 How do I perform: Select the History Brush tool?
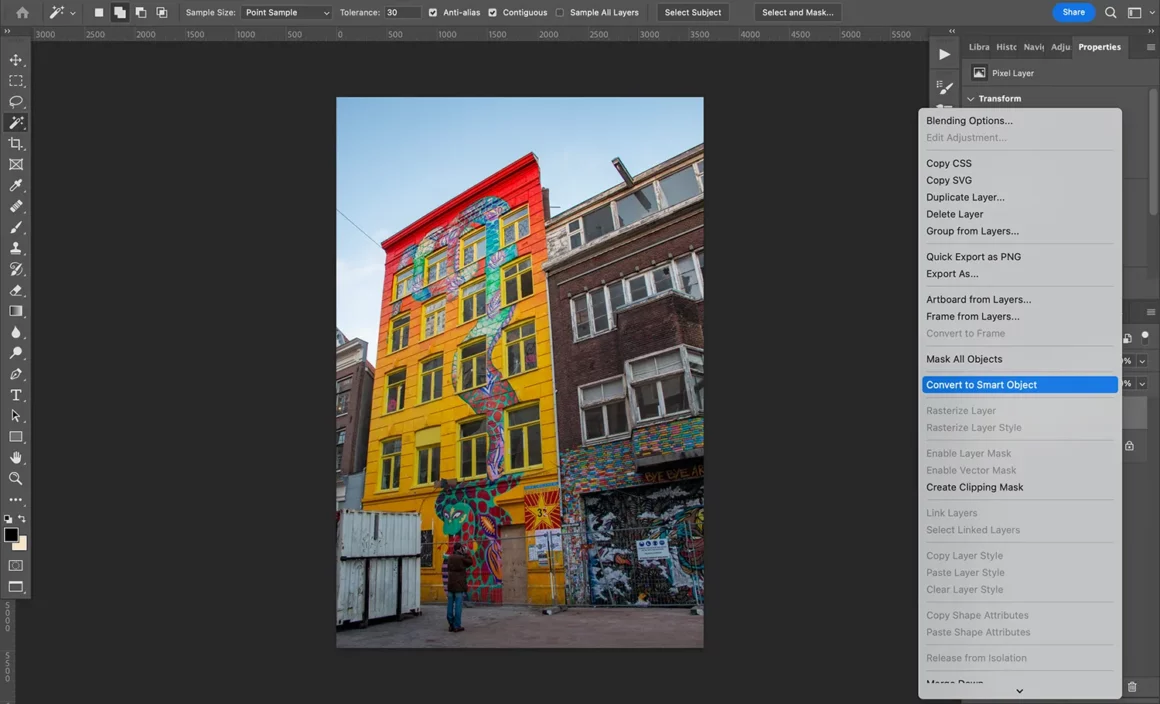pos(16,269)
